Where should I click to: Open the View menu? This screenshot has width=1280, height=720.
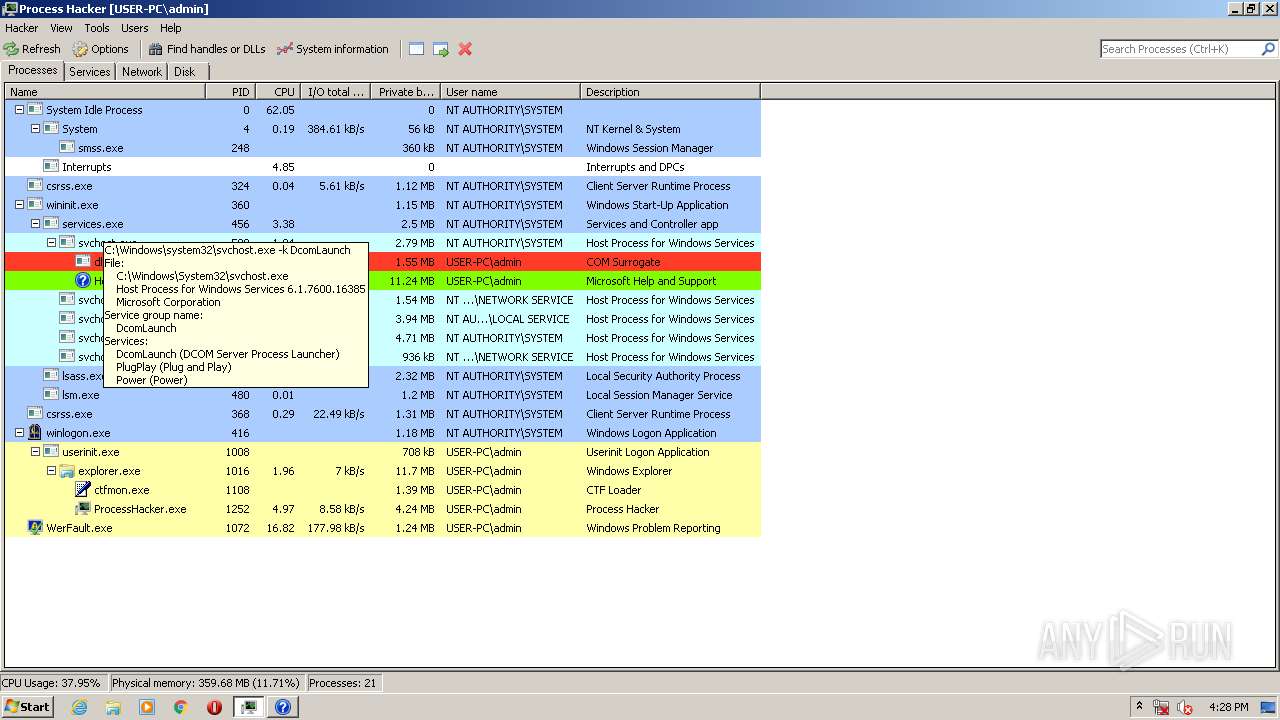(x=61, y=28)
